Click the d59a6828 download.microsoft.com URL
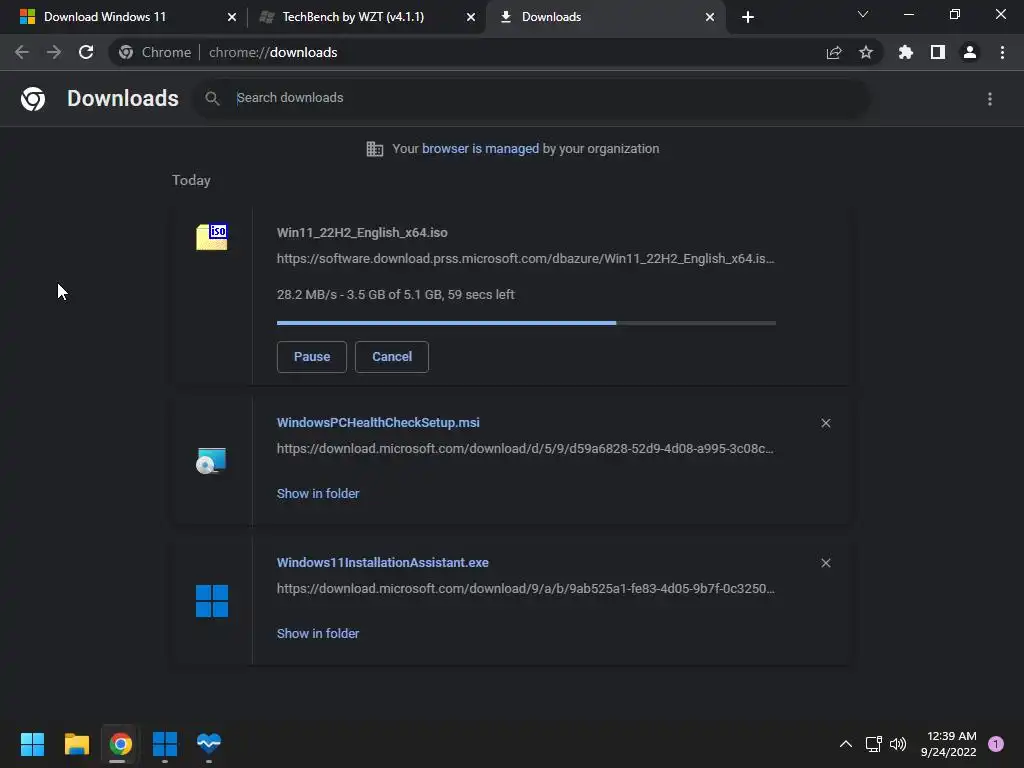1024x768 pixels. point(525,449)
